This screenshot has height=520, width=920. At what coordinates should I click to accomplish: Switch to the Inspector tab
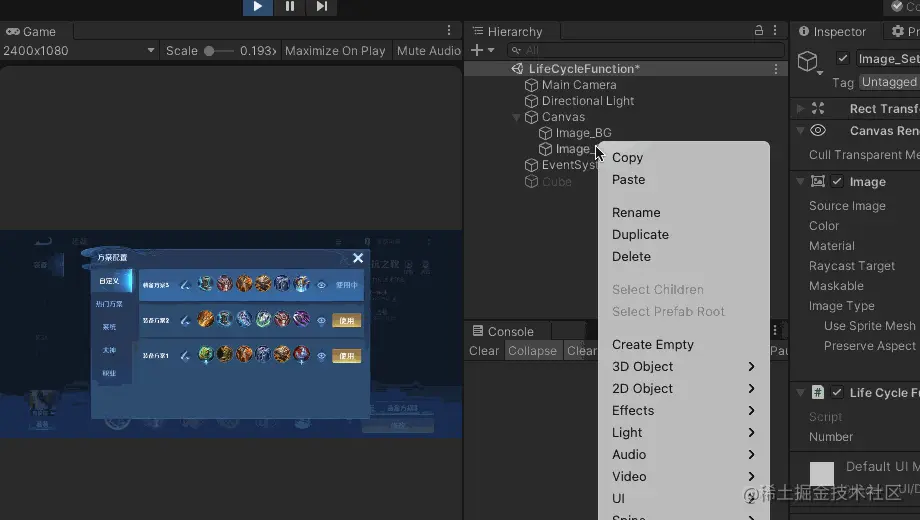pyautogui.click(x=832, y=32)
